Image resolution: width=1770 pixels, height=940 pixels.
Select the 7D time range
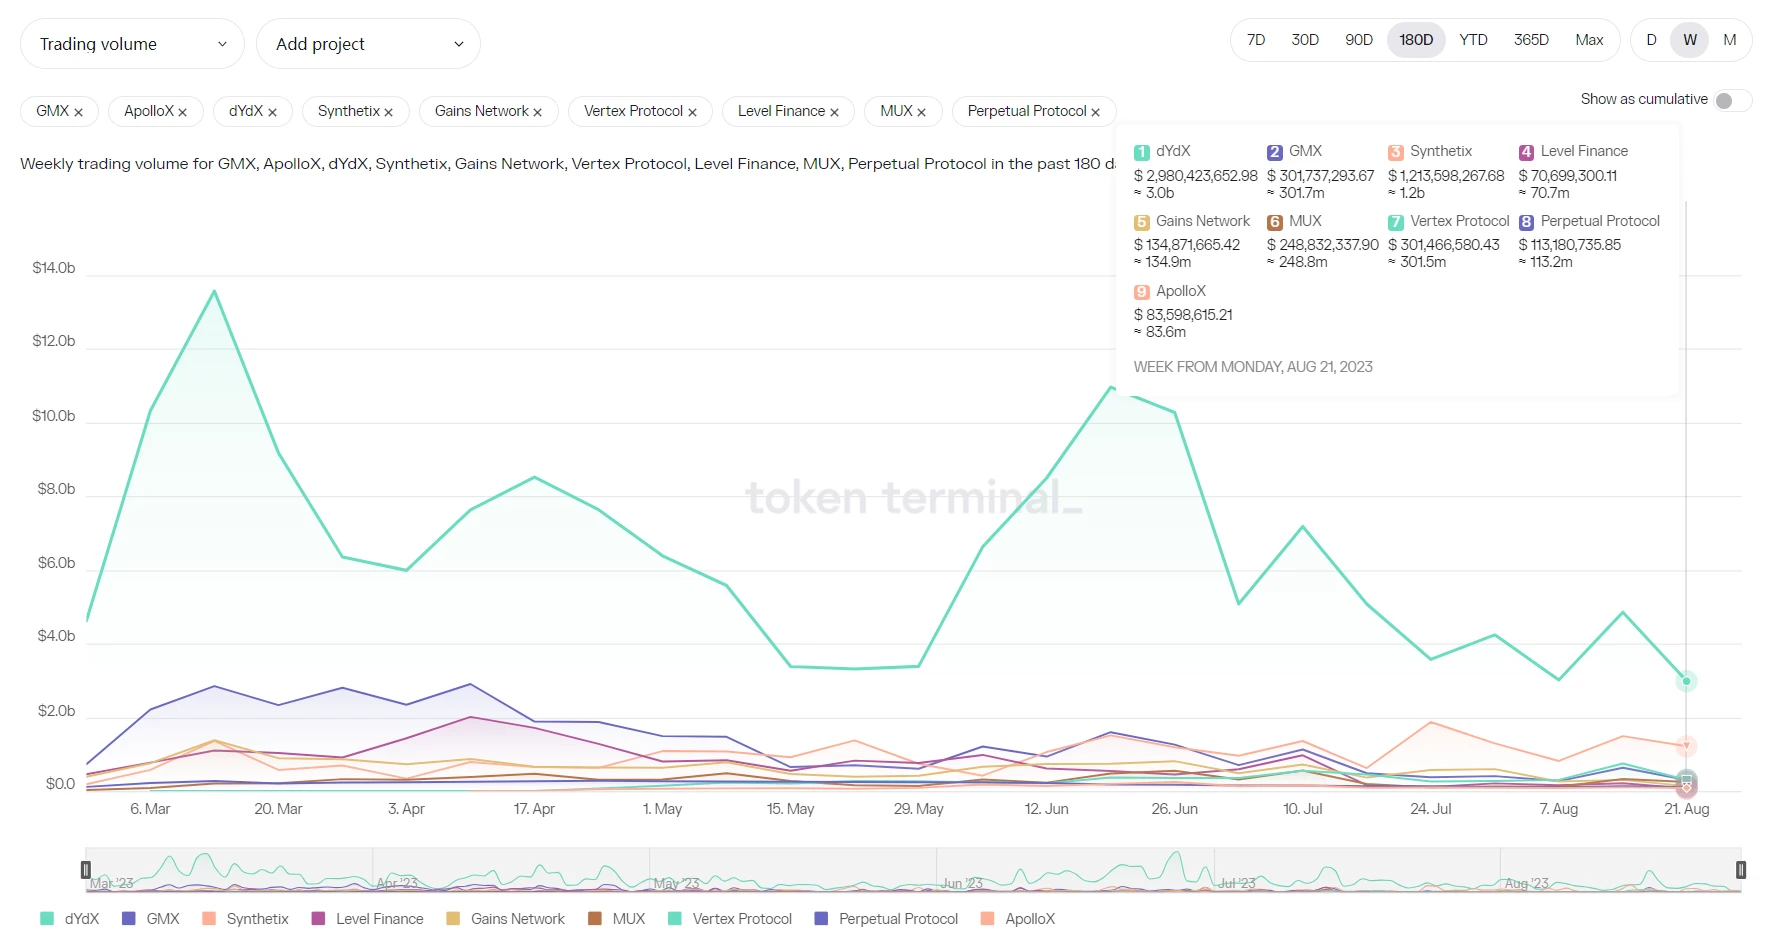click(x=1256, y=40)
